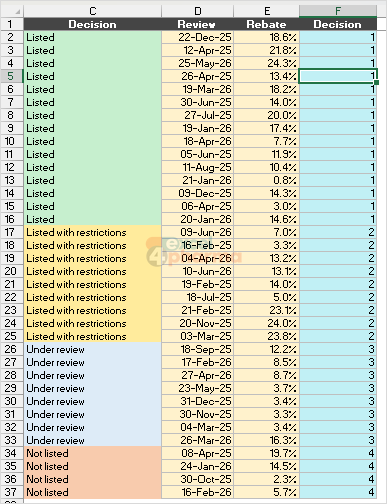Screen dimensions: 387x504
Task: Click Listed with restrictions cell in row 25
Action: tap(93, 336)
